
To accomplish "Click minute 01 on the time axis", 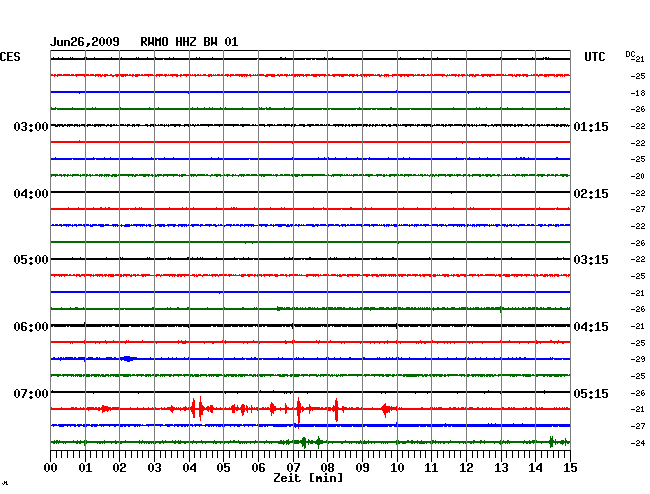I will pos(85,467).
